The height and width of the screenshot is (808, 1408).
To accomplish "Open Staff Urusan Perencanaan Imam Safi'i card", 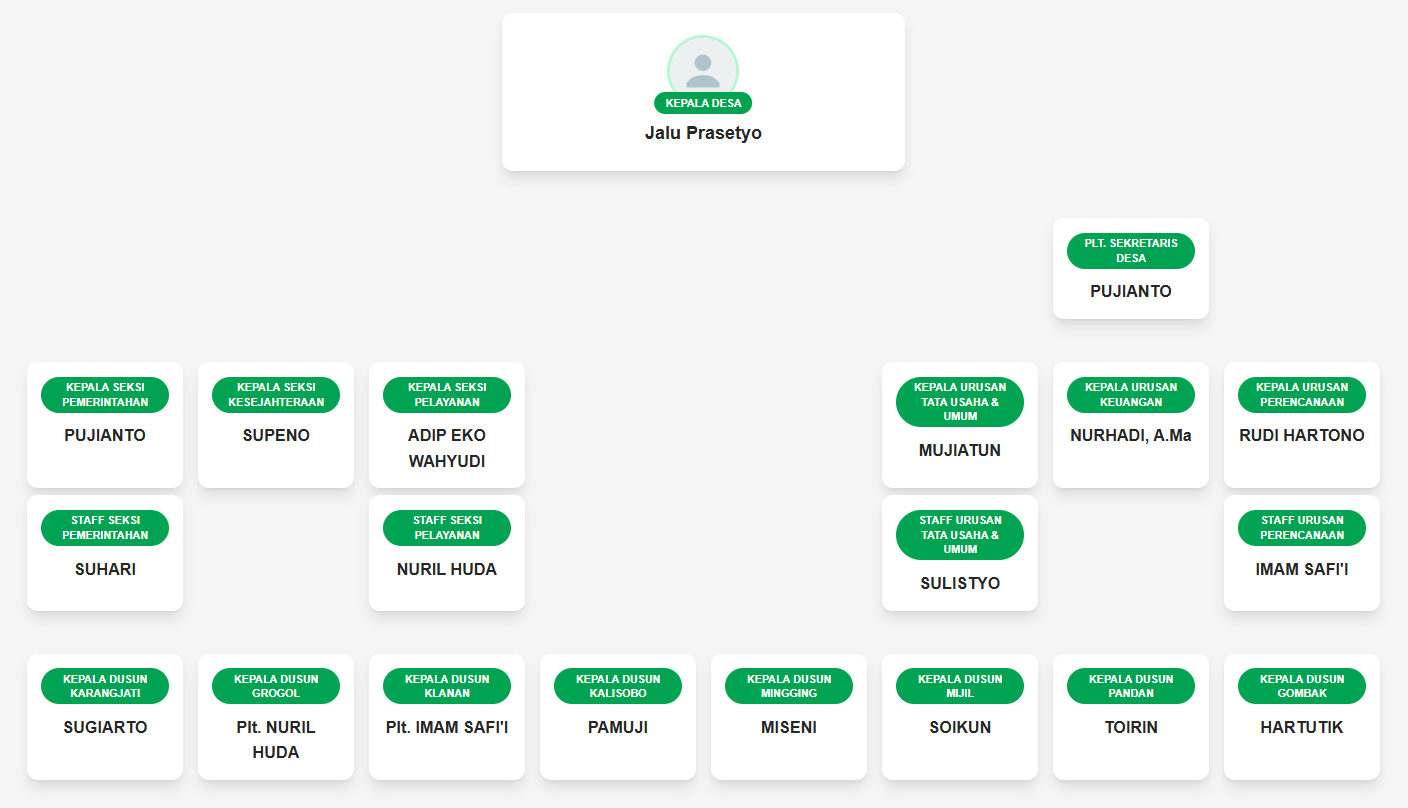I will tap(1302, 568).
